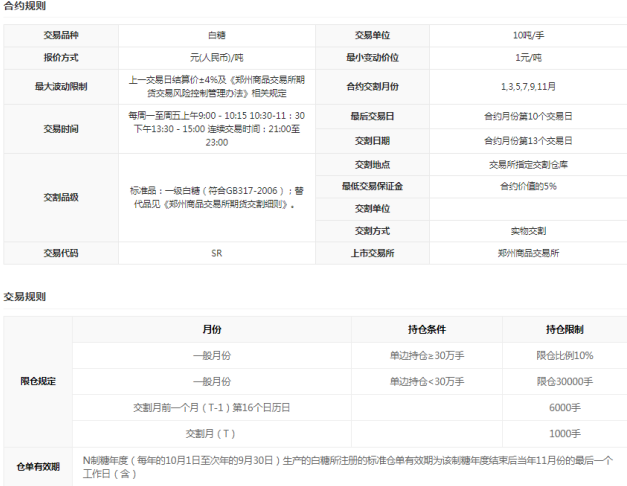Click the 交割月（T） row cell
Image resolution: width=627 pixels, height=486 pixels.
211,433
